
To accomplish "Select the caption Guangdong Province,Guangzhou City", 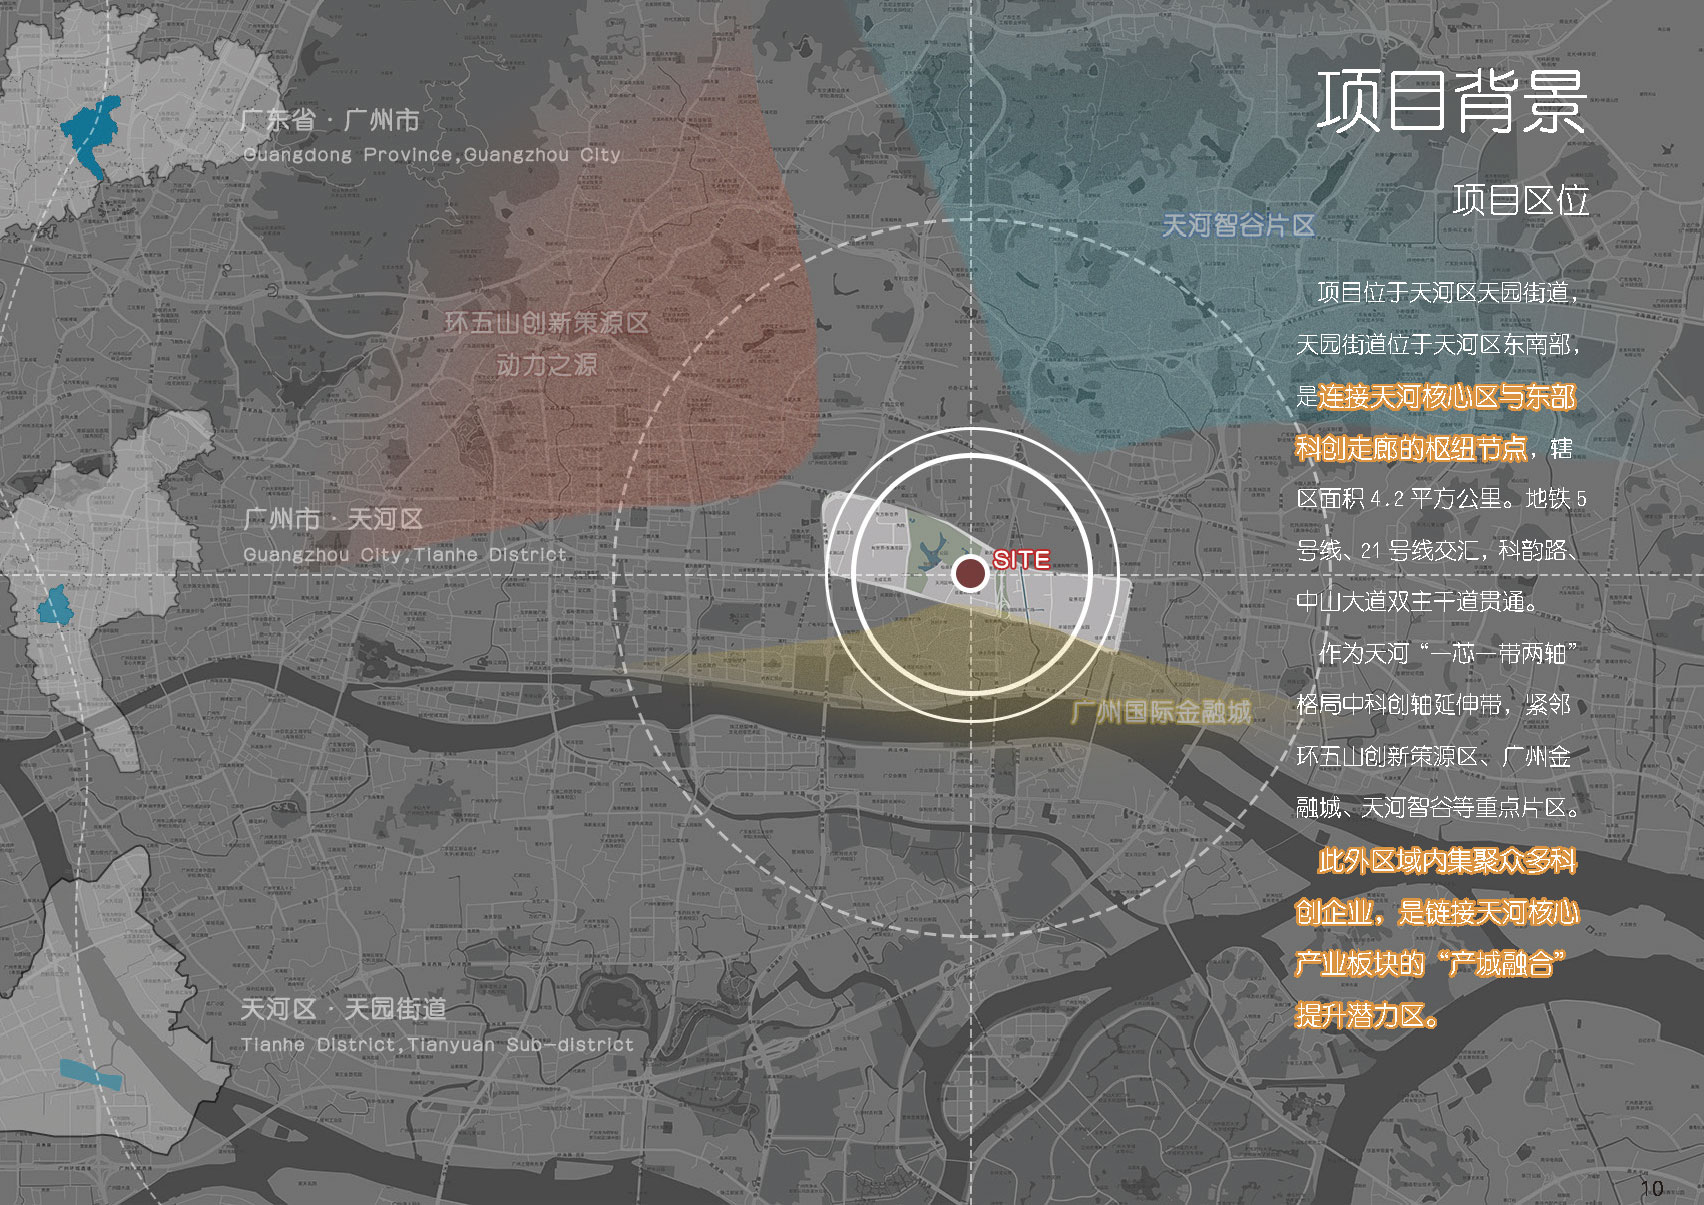I will point(432,155).
